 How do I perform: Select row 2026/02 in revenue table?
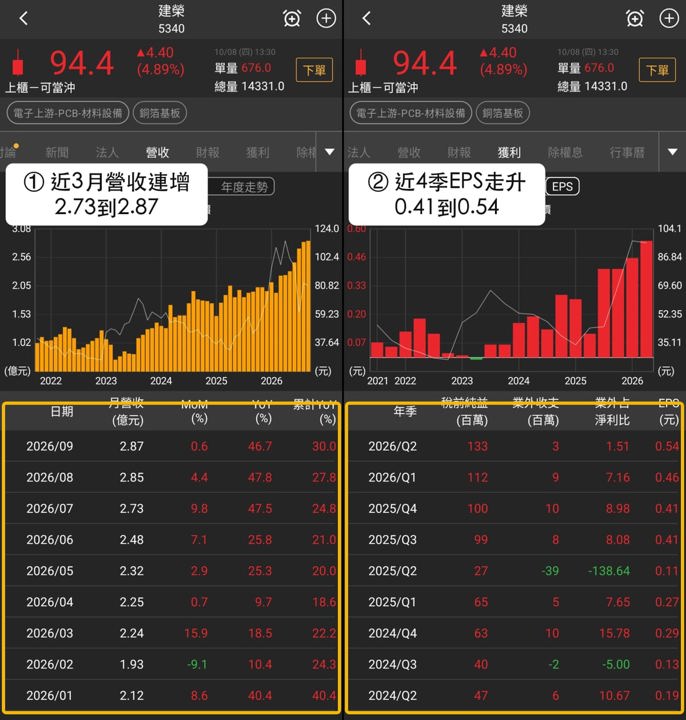pos(172,665)
